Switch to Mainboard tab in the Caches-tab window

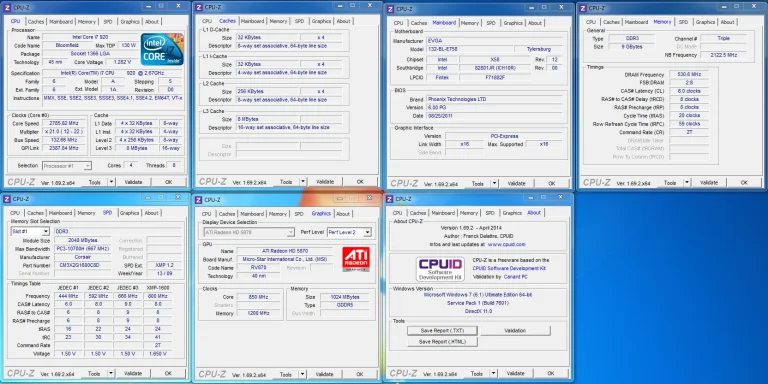tap(253, 21)
